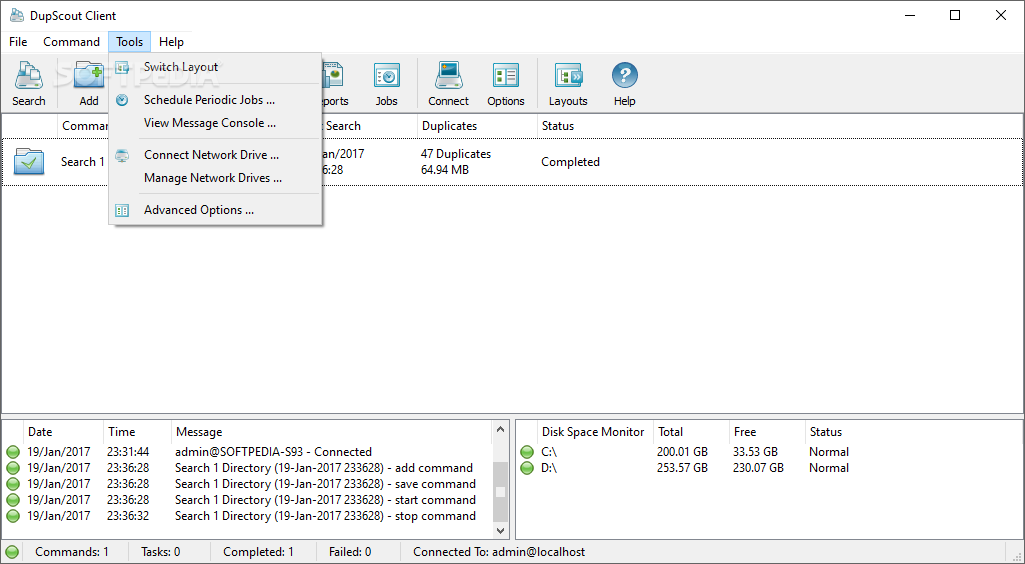Click the Connect toolbar icon
Screen dimensions: 1025x564
pos(448,77)
